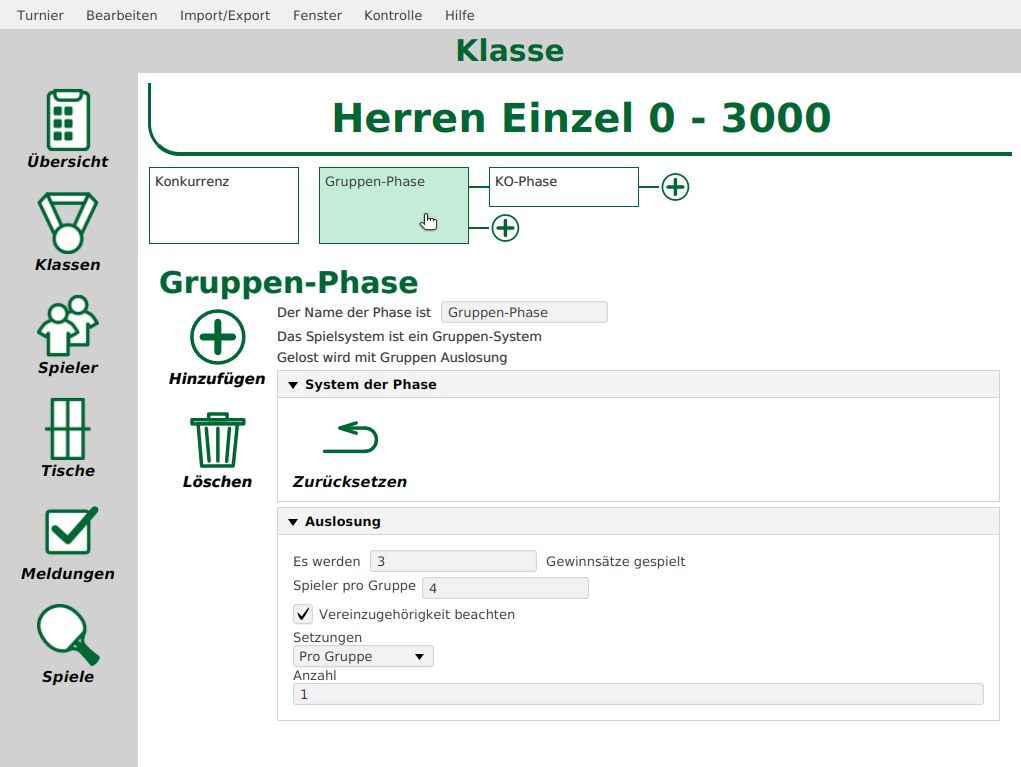The width and height of the screenshot is (1021, 767).
Task: Click the Hinzufügen plus icon
Action: [217, 338]
